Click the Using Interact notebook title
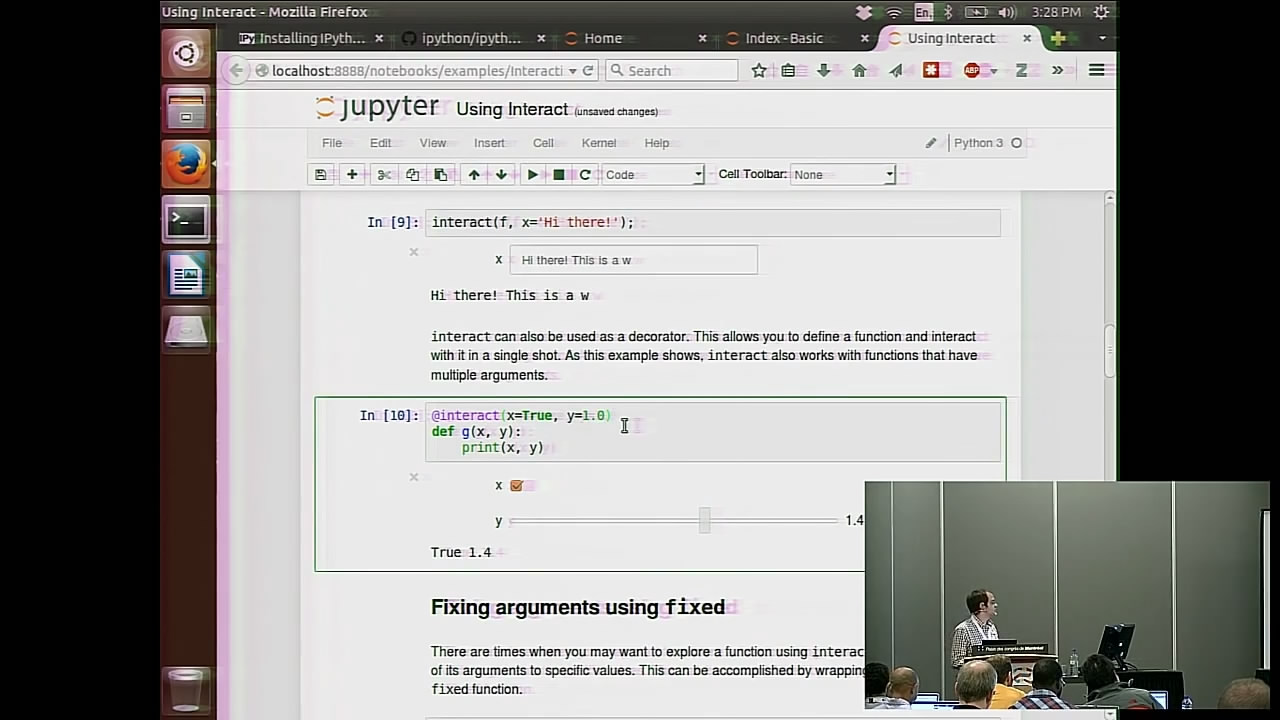This screenshot has height=720, width=1280. pyautogui.click(x=511, y=110)
